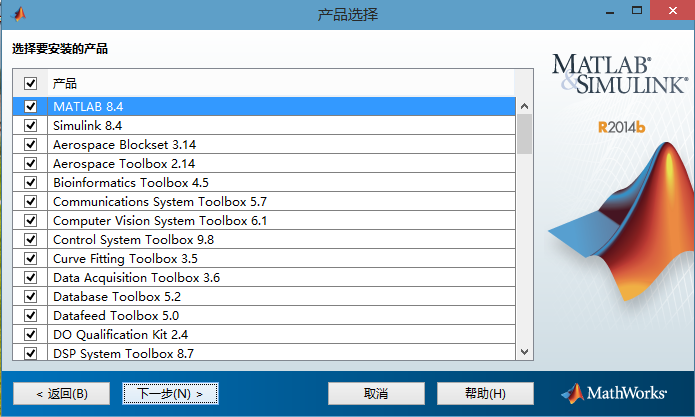Click the MathWorks logo at bottom right

pos(621,393)
